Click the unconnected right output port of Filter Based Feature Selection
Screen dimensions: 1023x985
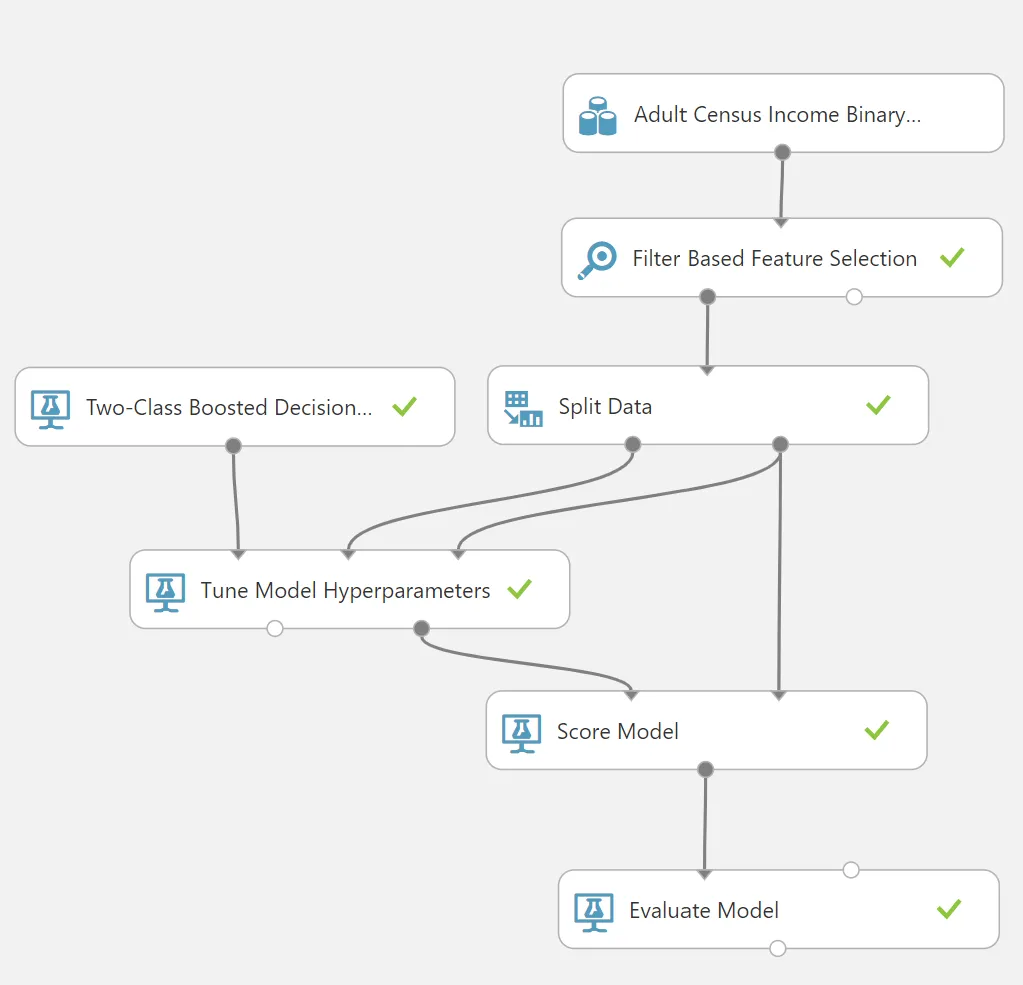coord(854,297)
